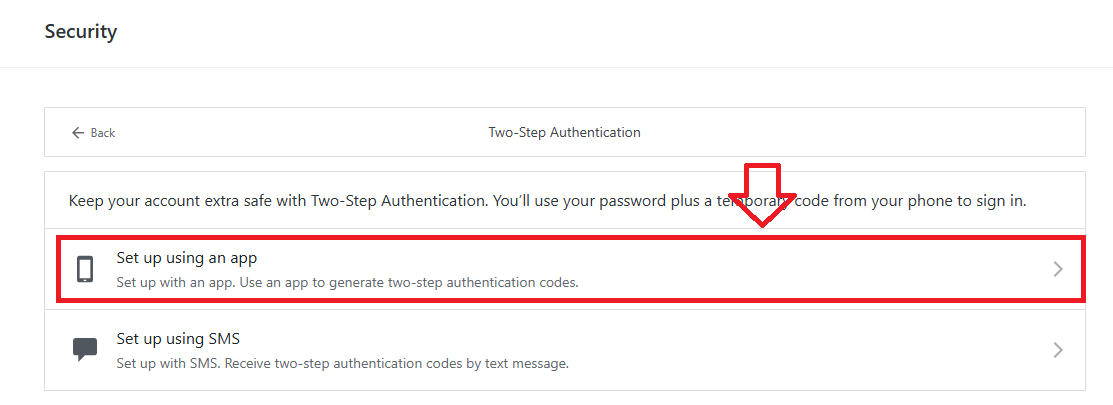1113x405 pixels.
Task: Go back using the Back link
Action: (x=103, y=133)
